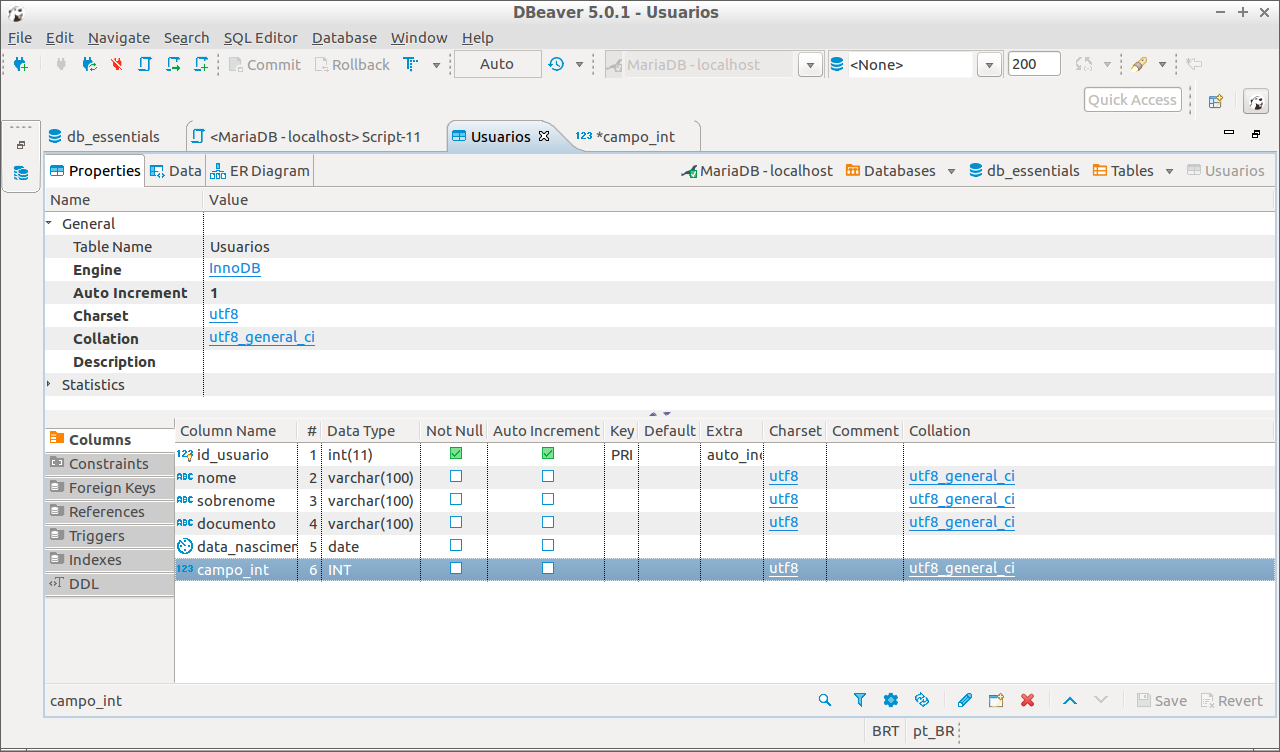The image size is (1280, 752).
Task: Open the Database menu
Action: point(344,38)
